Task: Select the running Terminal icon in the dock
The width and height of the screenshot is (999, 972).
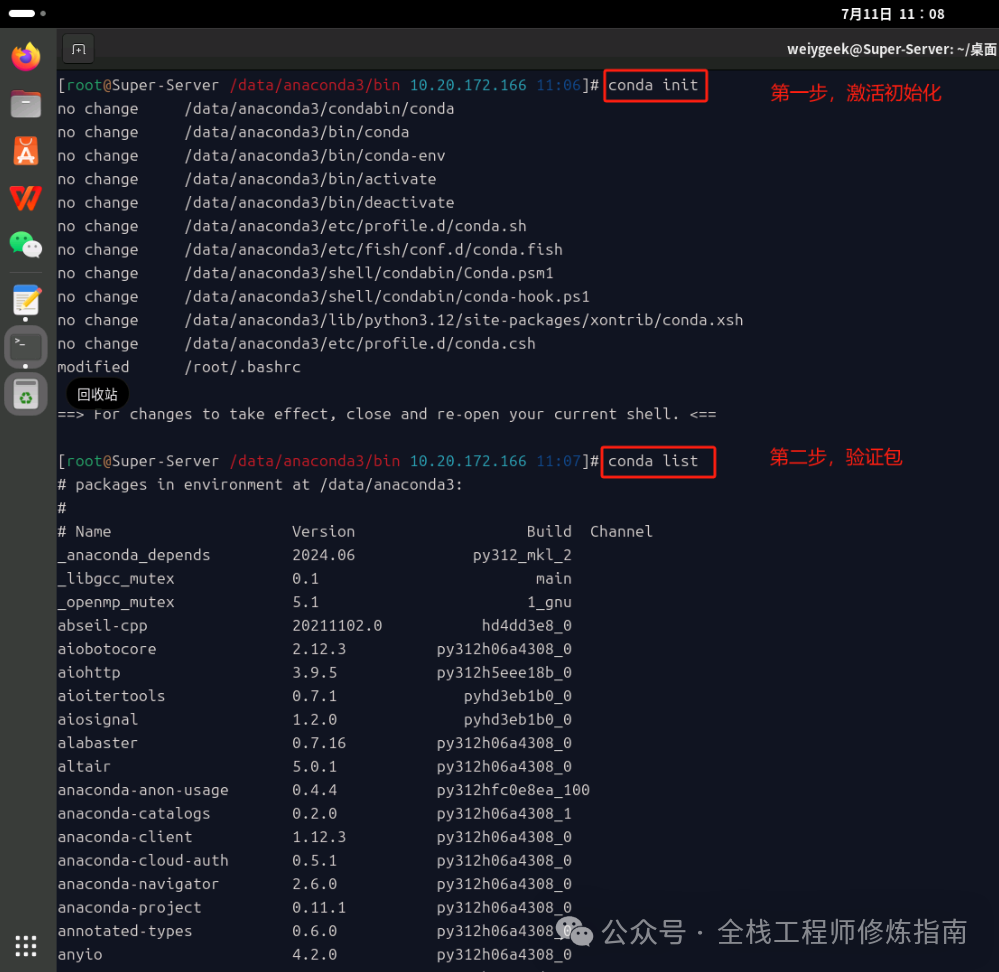Action: pyautogui.click(x=25, y=345)
